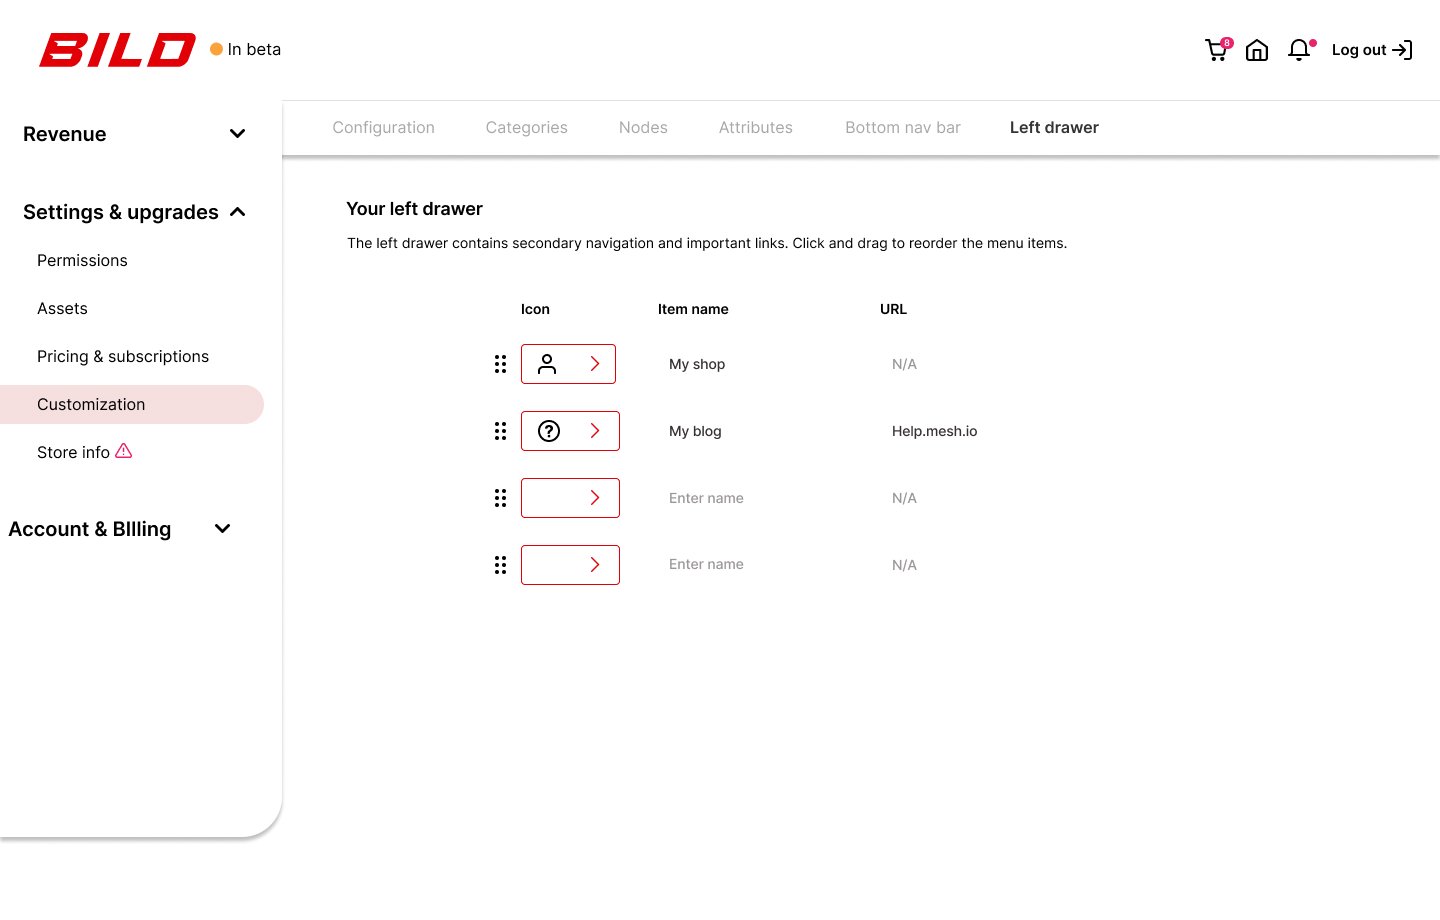Click the drag handle beside My shop
The width and height of the screenshot is (1440, 920).
pyautogui.click(x=500, y=364)
